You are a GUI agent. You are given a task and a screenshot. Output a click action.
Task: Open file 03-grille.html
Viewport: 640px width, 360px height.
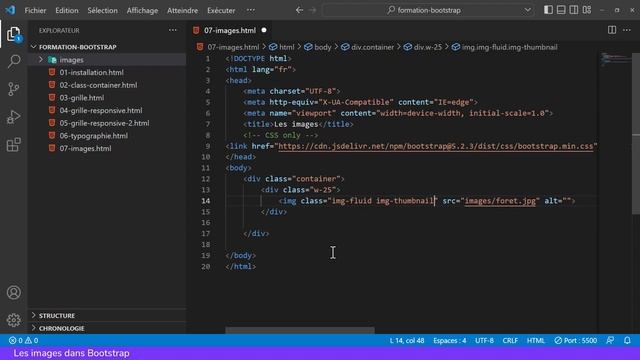pos(82,98)
